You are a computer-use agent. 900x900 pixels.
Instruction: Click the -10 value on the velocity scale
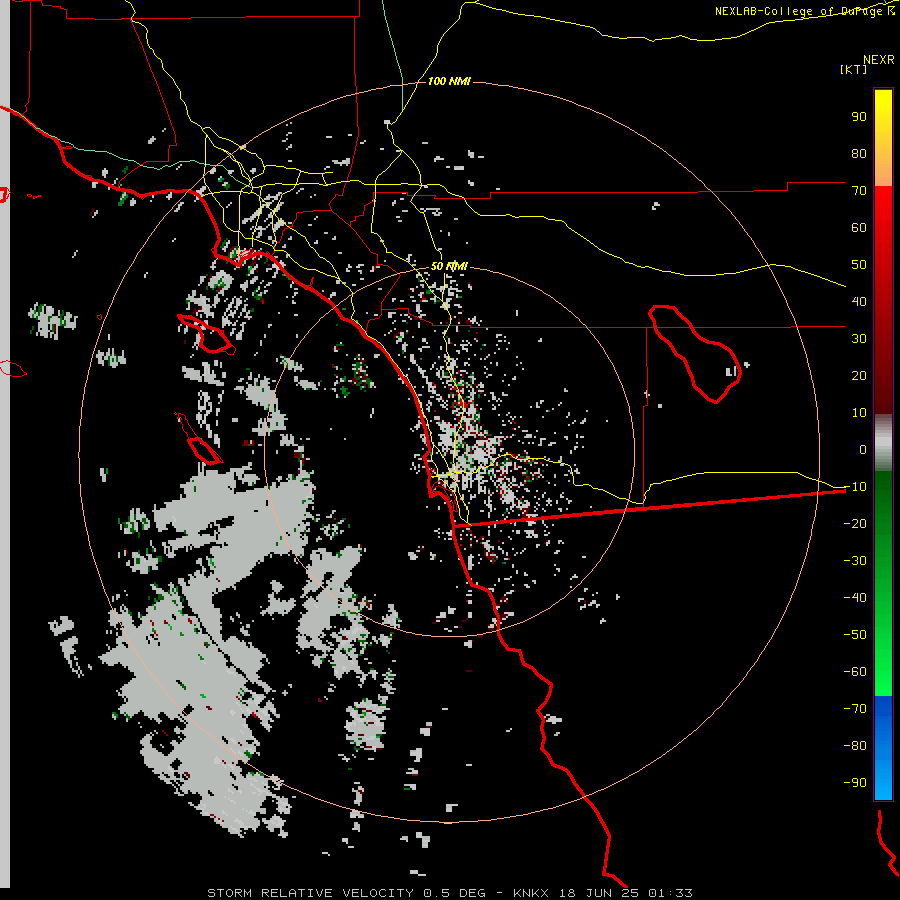[x=855, y=487]
